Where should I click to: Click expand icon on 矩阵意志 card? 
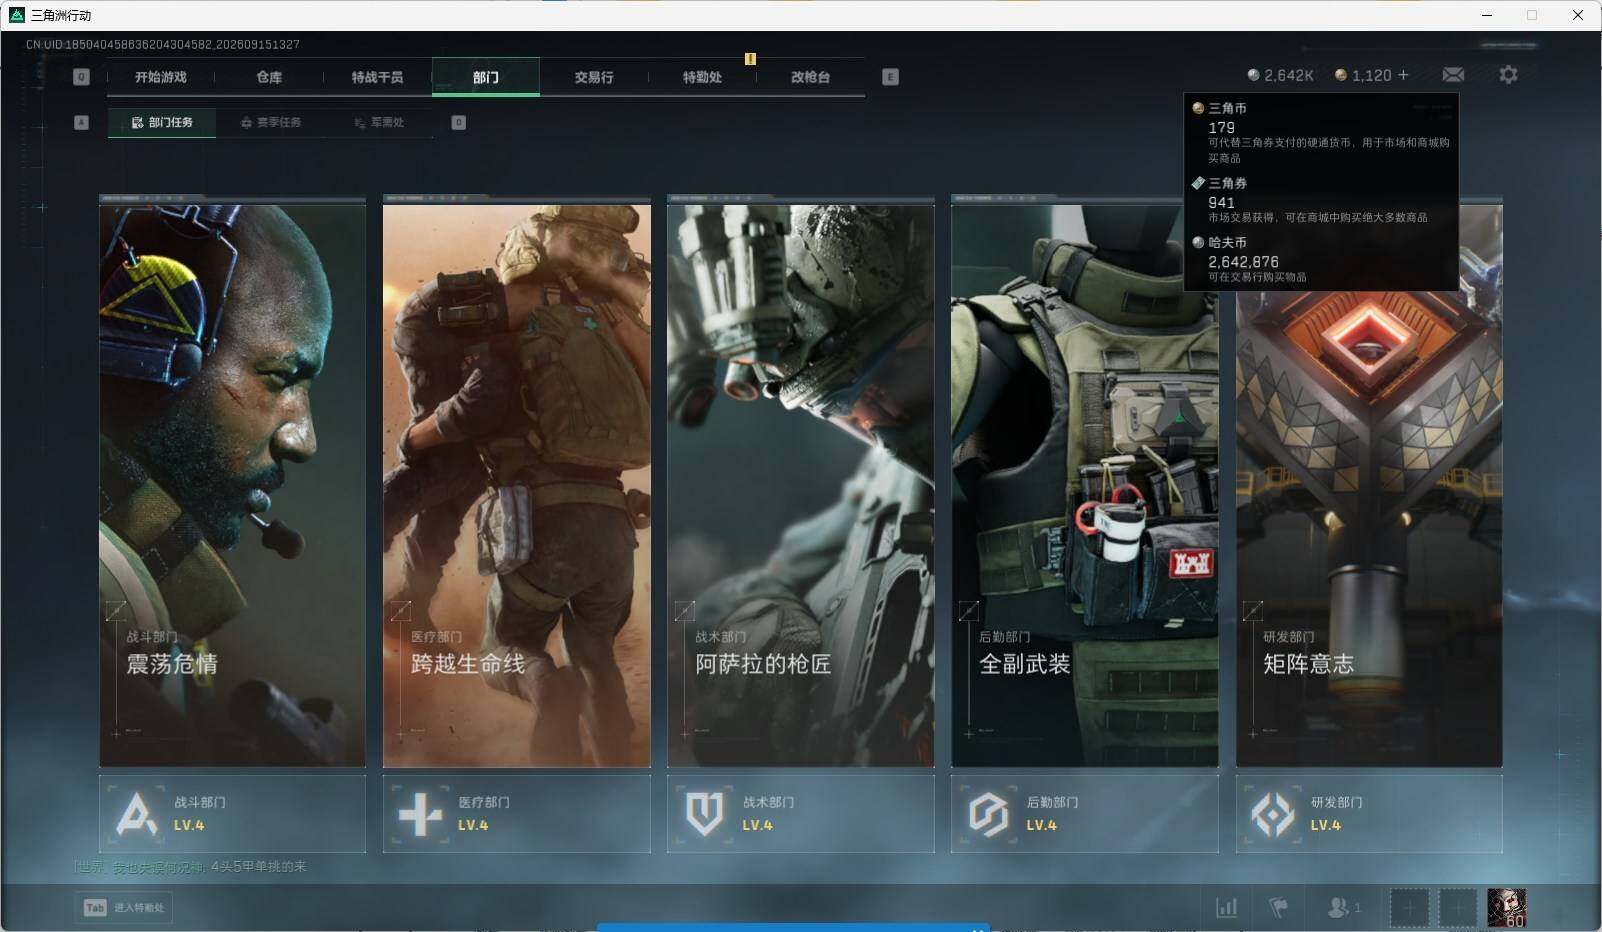pos(1252,610)
